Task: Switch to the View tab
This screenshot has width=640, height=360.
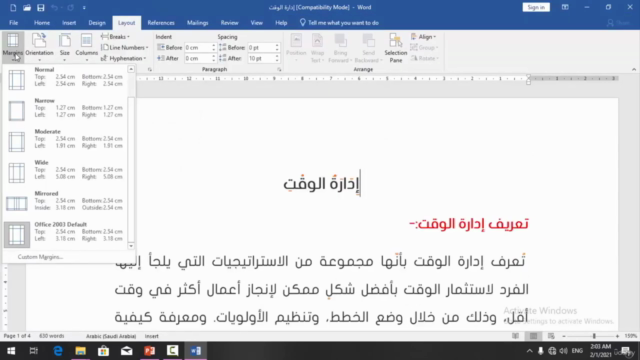Action: click(257, 23)
